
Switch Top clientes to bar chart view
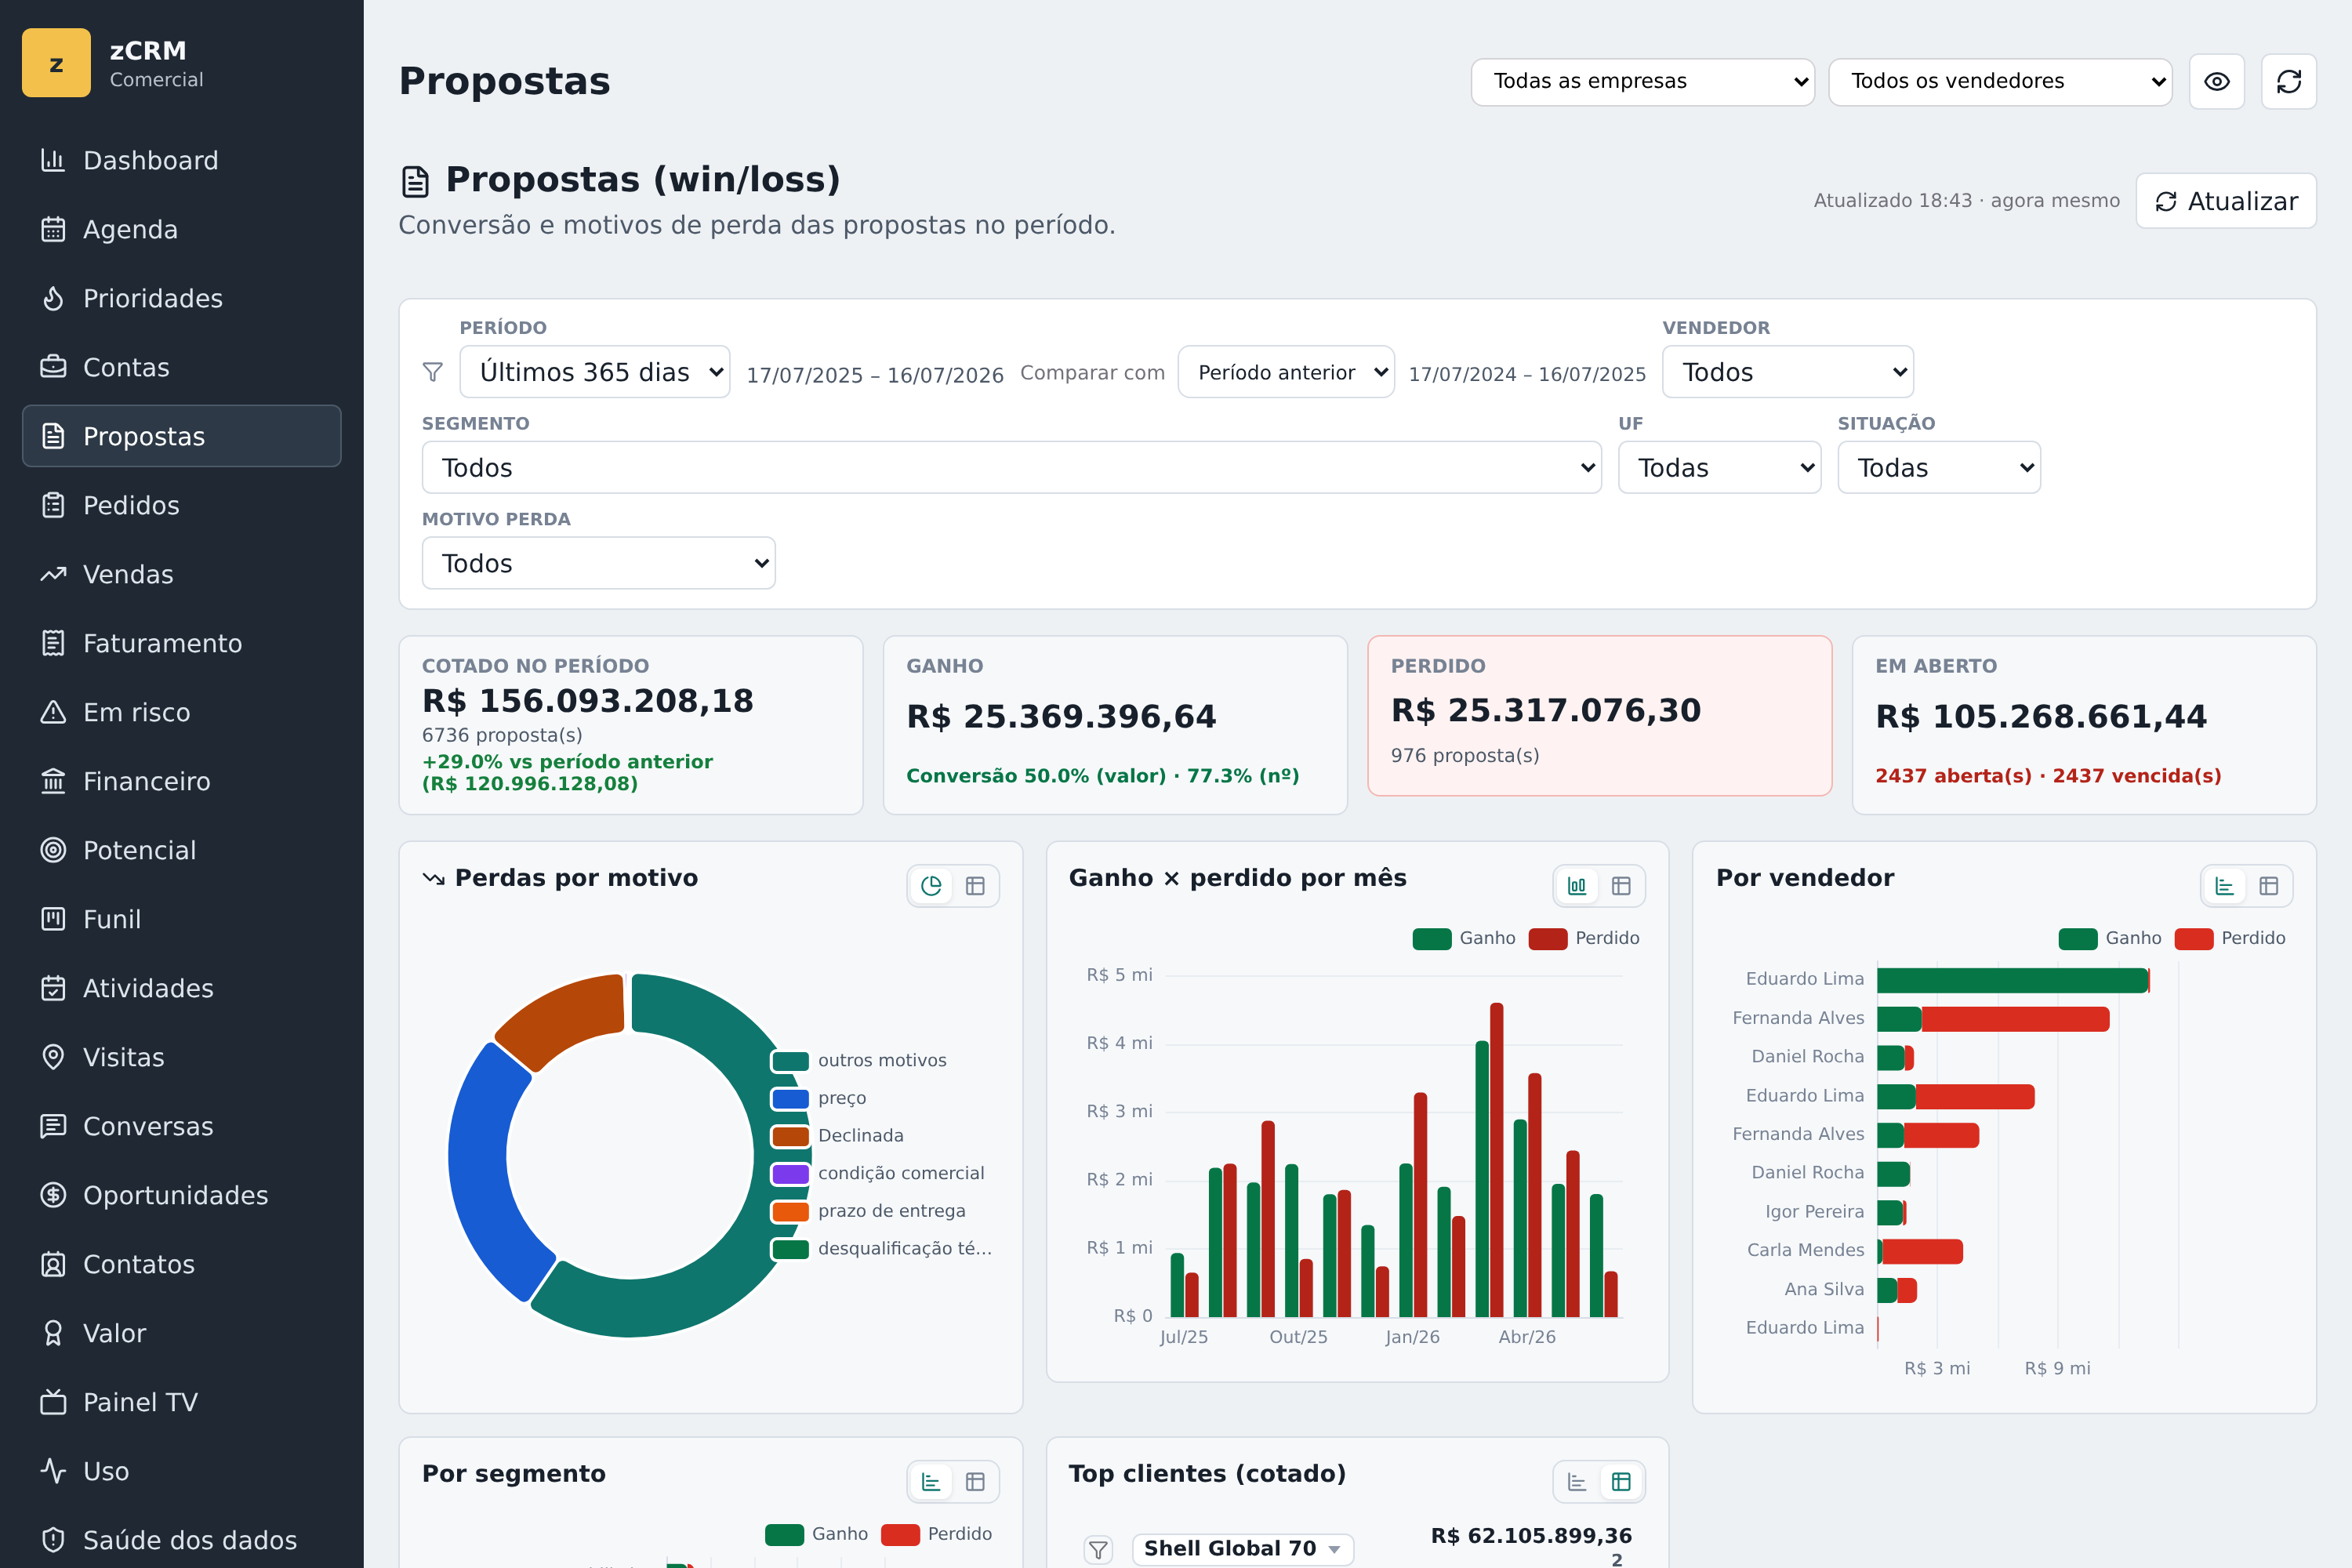pos(1577,1482)
